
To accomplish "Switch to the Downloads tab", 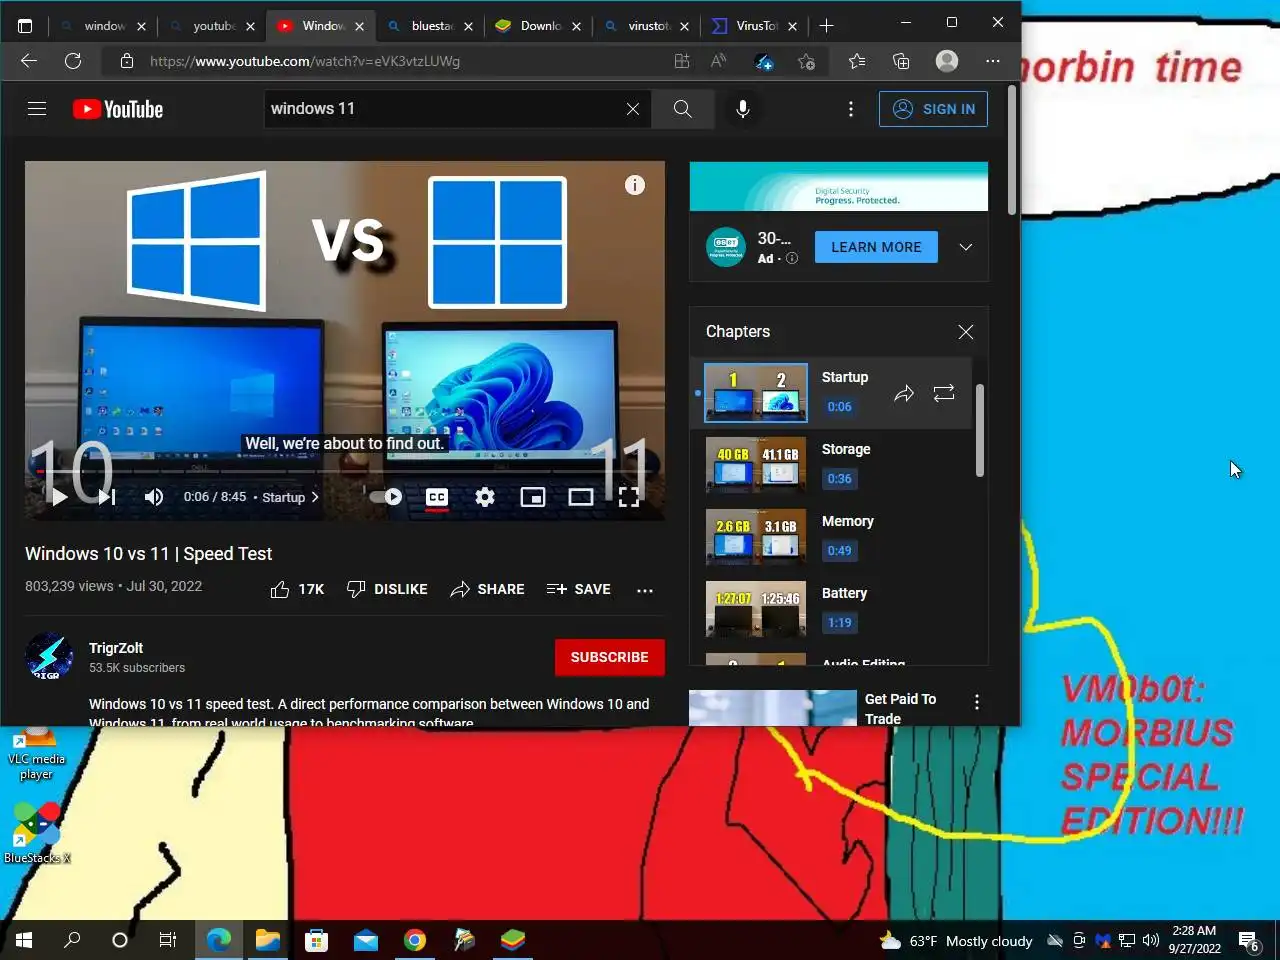I will [x=538, y=26].
